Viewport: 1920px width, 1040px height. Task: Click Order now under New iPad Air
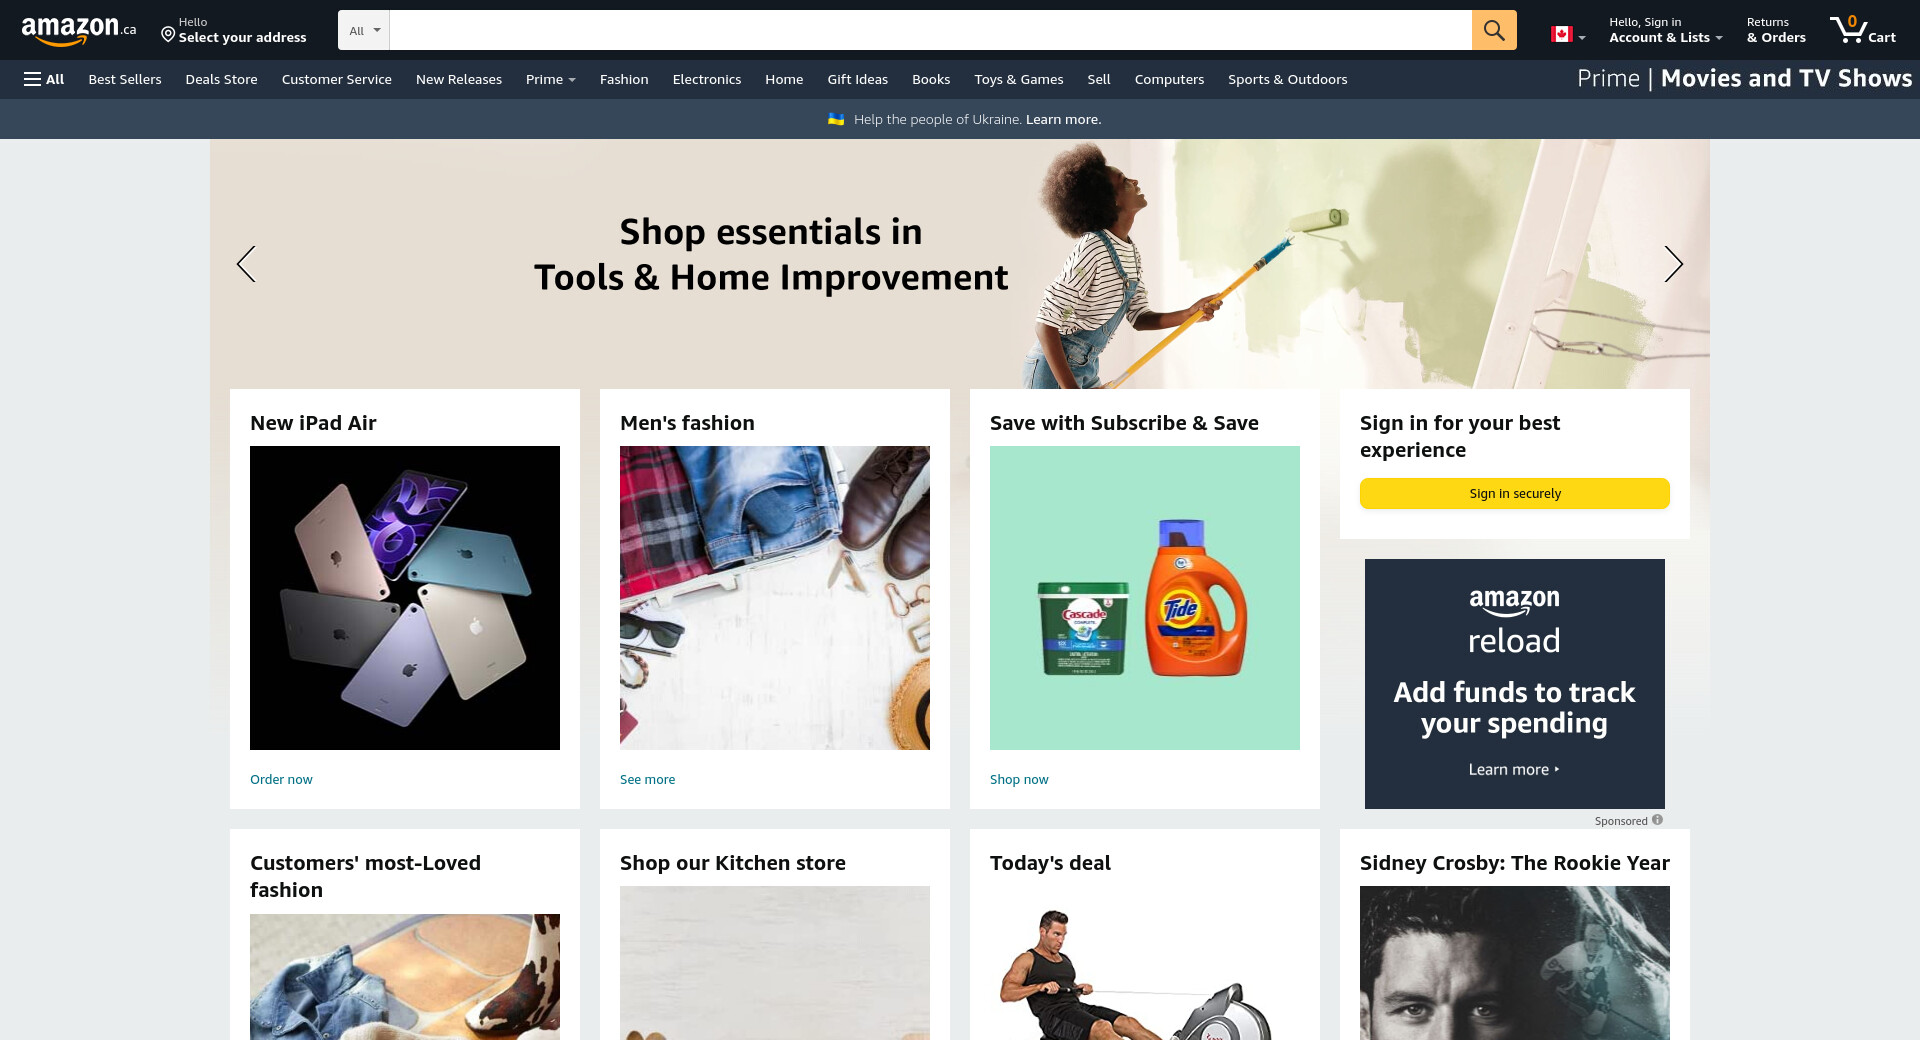click(281, 779)
